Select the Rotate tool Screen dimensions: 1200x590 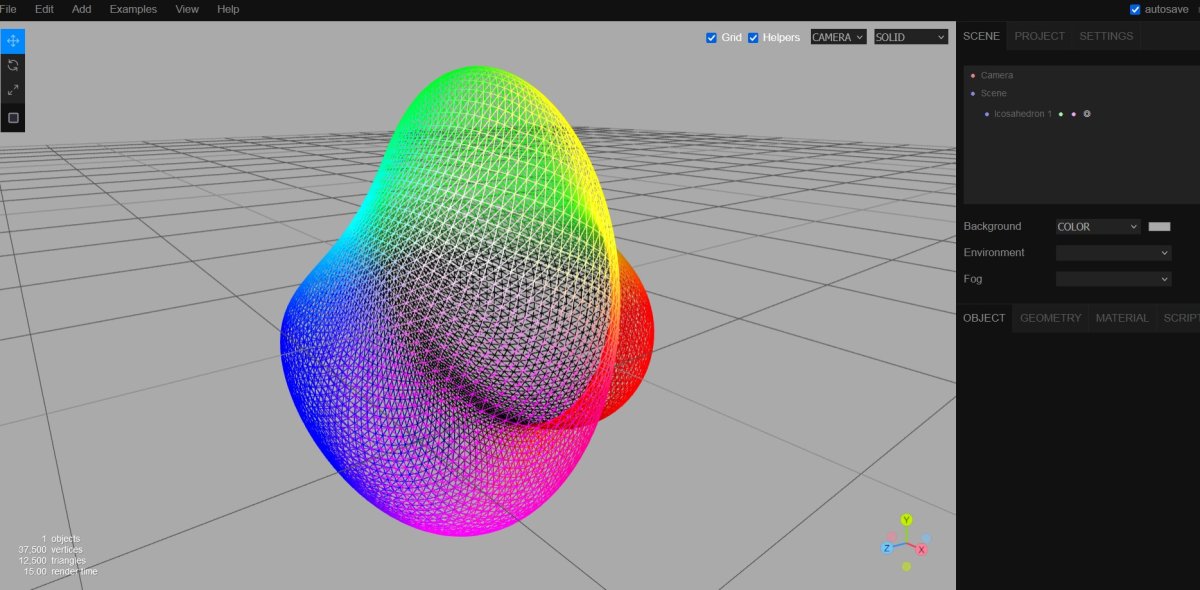point(13,65)
